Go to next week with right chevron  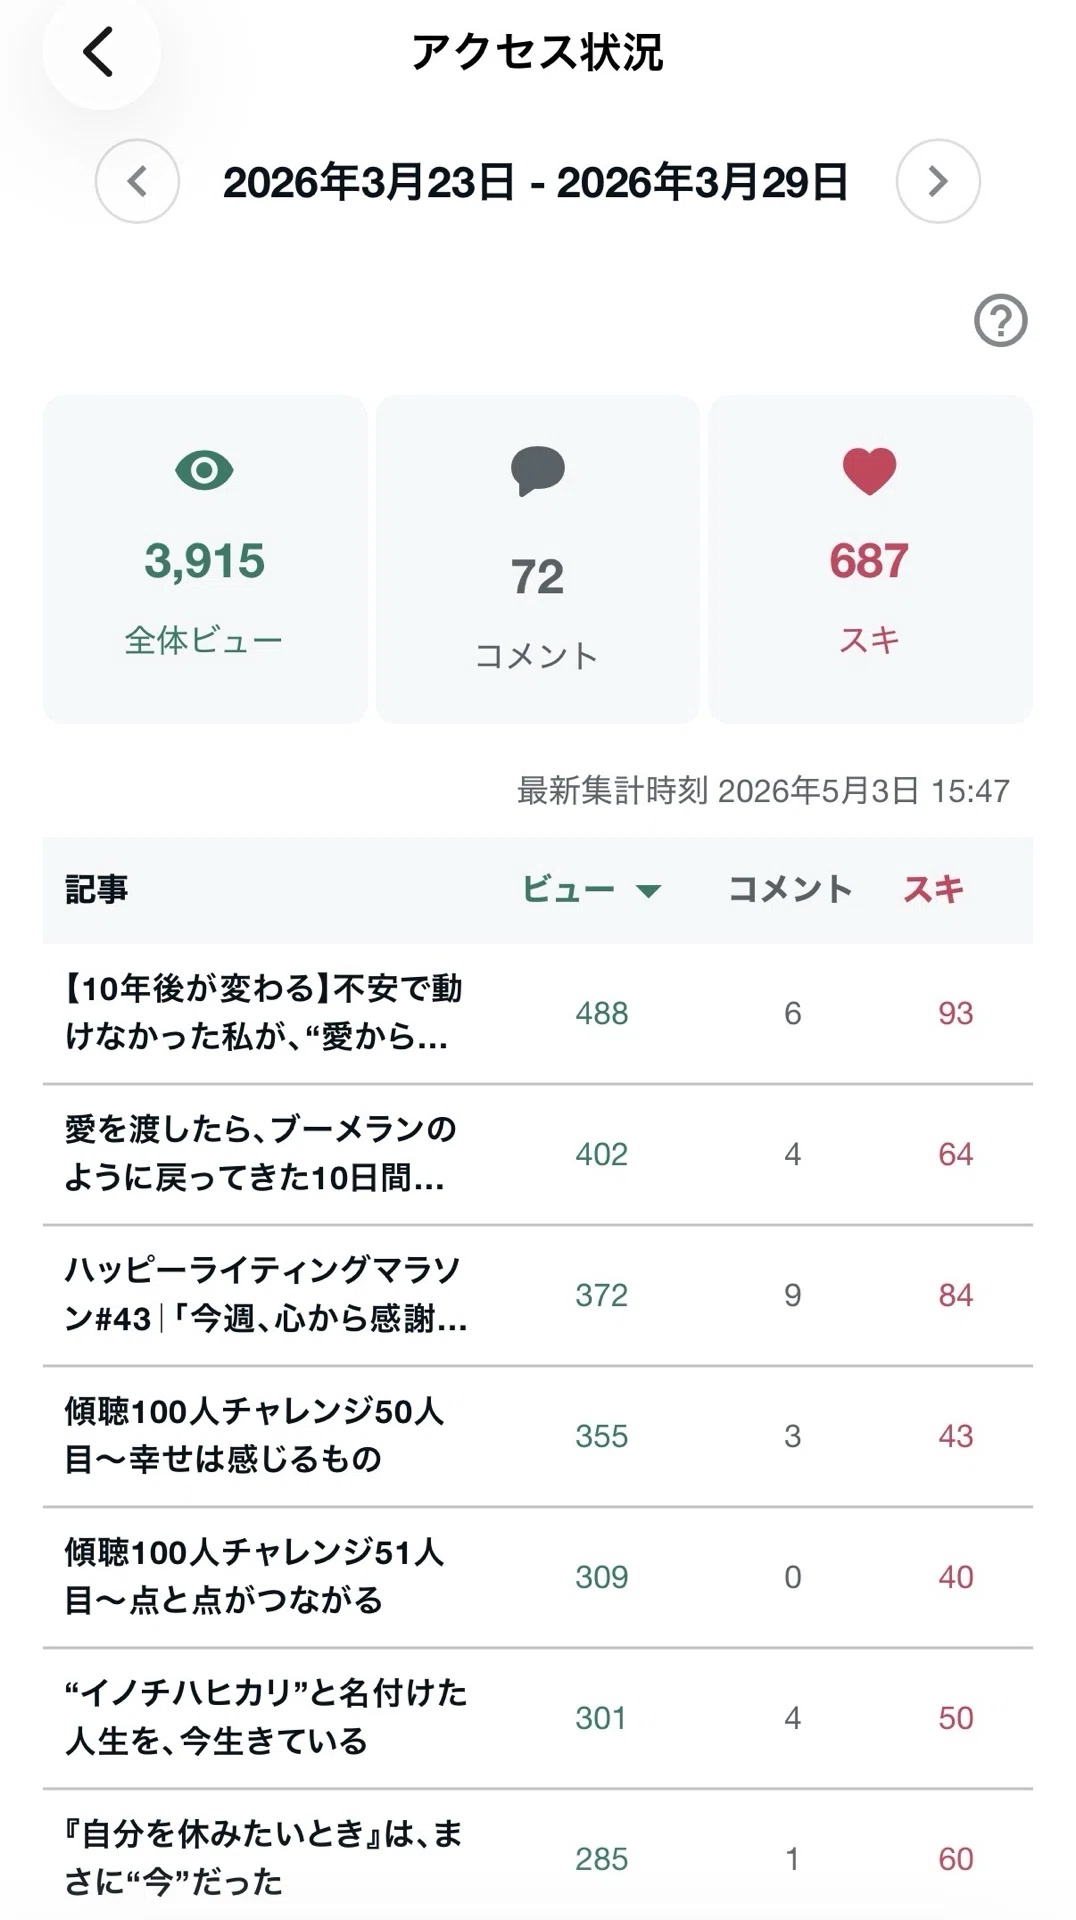click(938, 181)
